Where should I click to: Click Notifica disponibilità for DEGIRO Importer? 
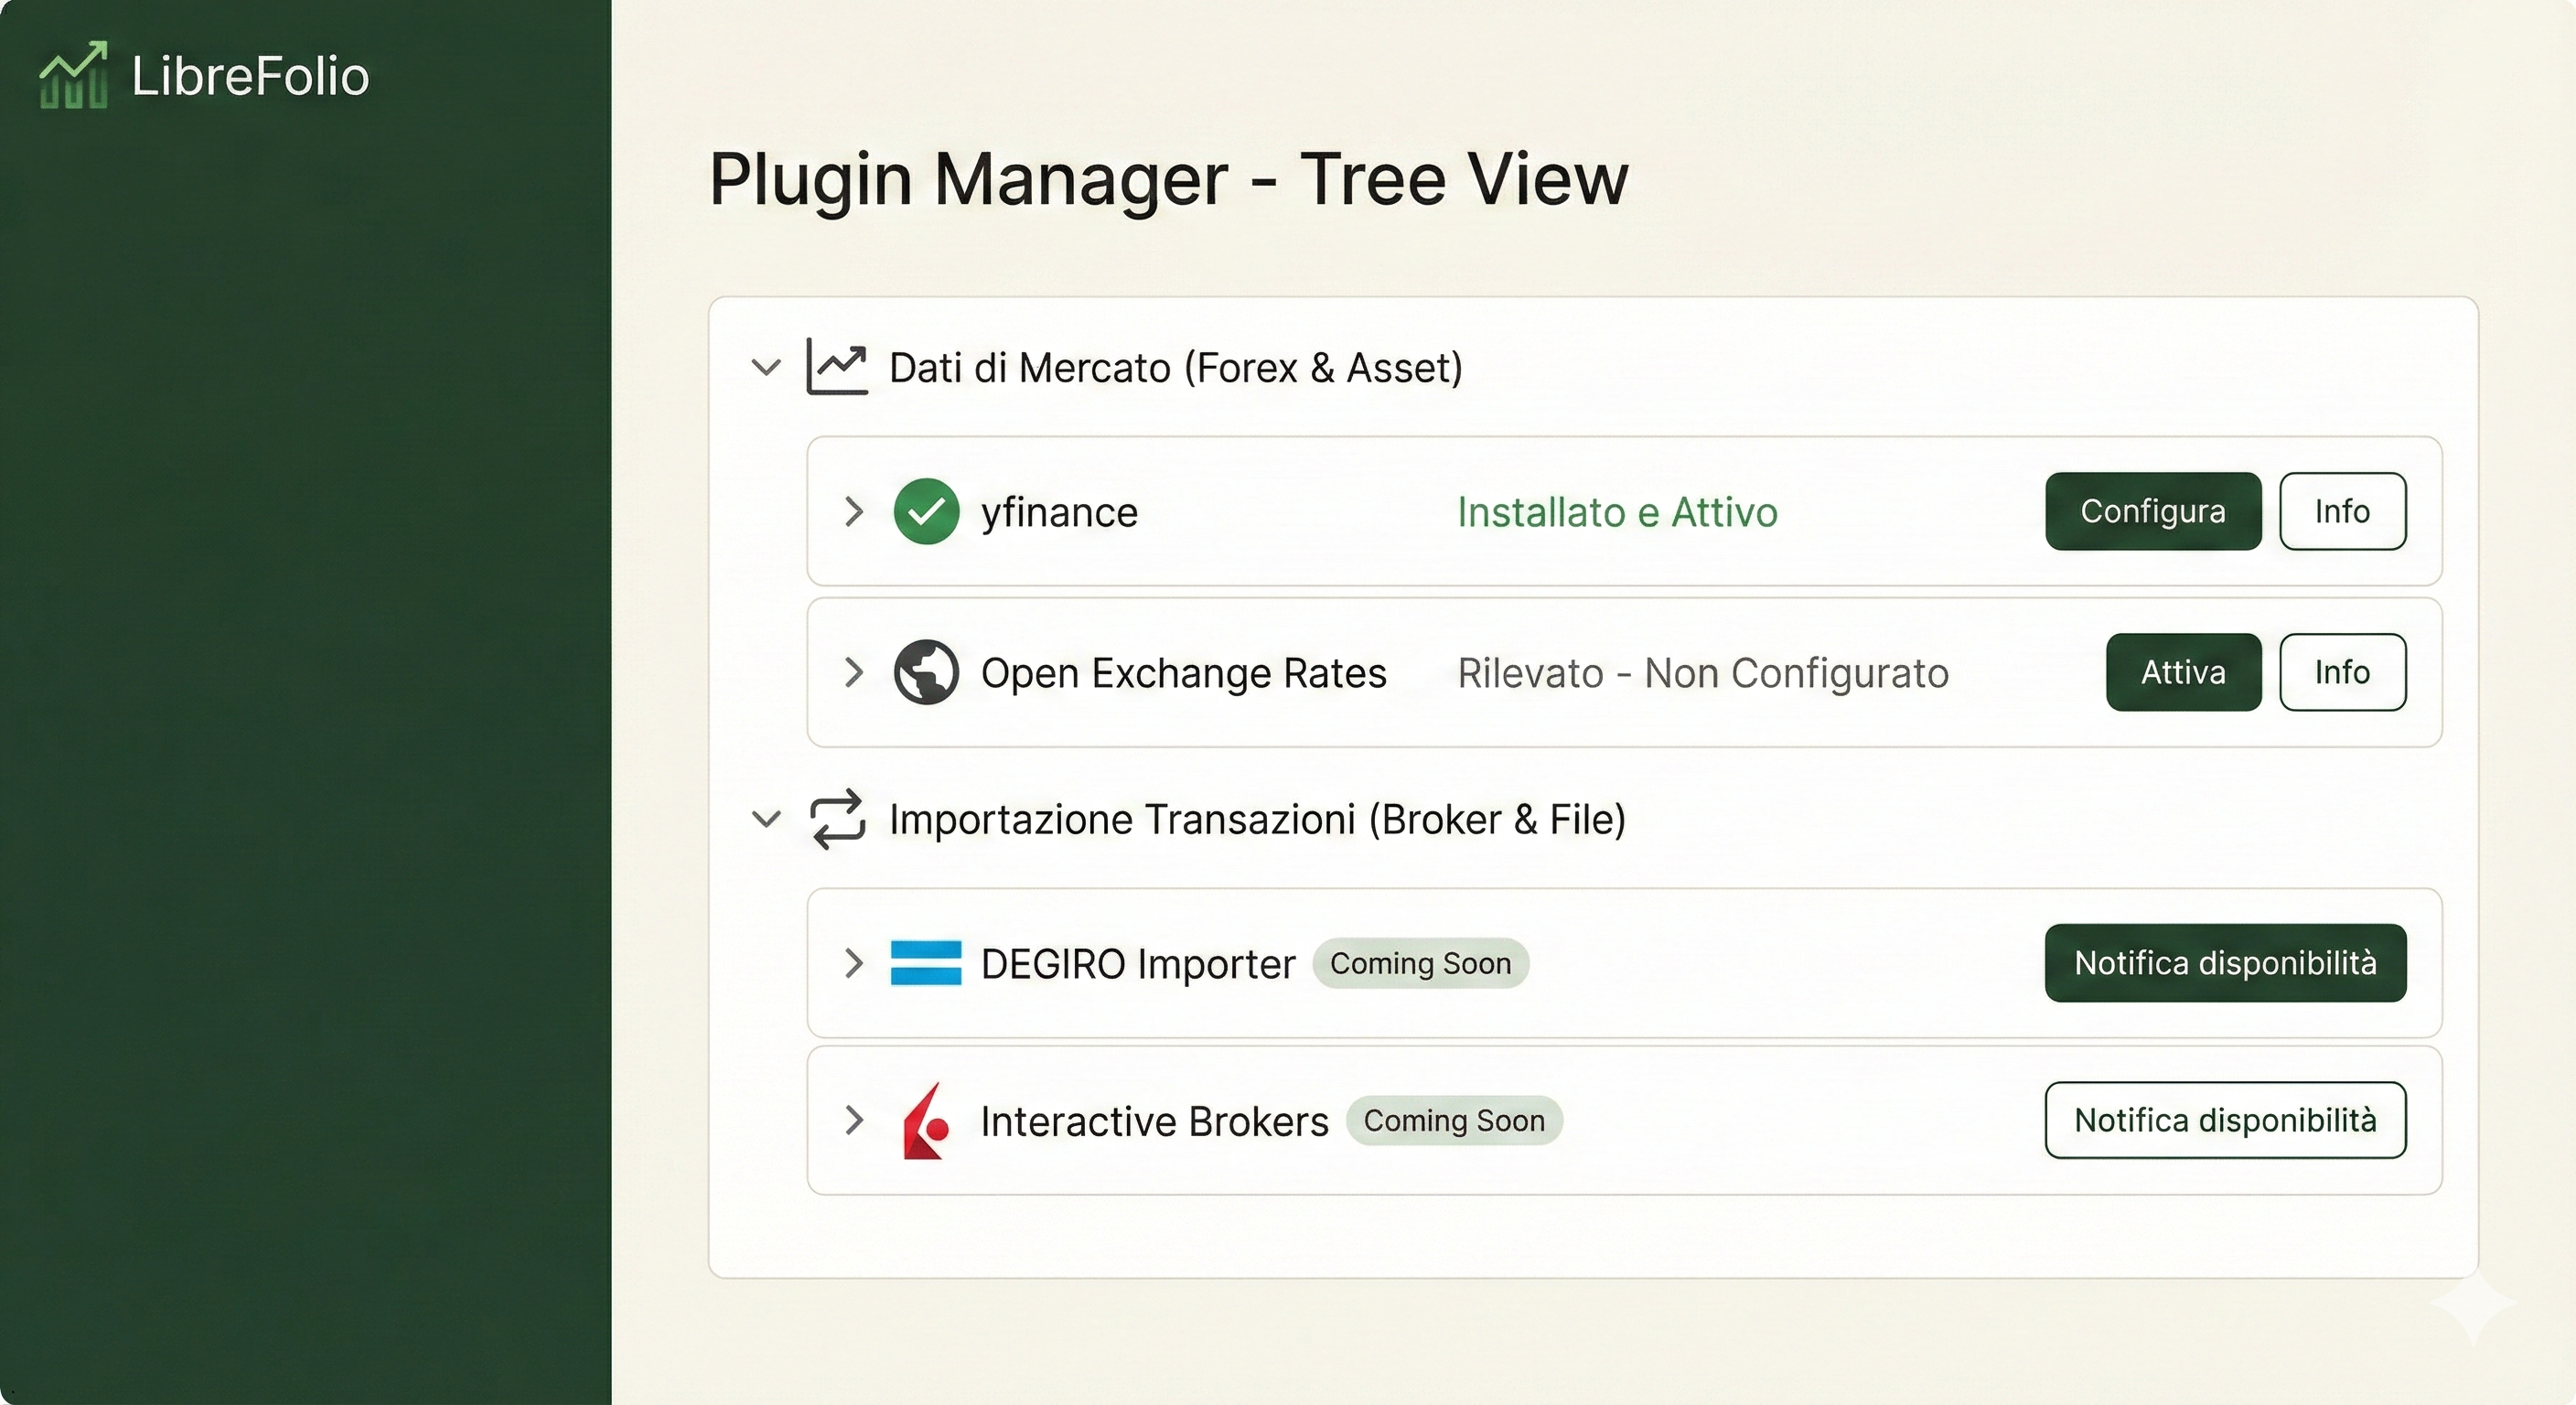[x=2225, y=963]
